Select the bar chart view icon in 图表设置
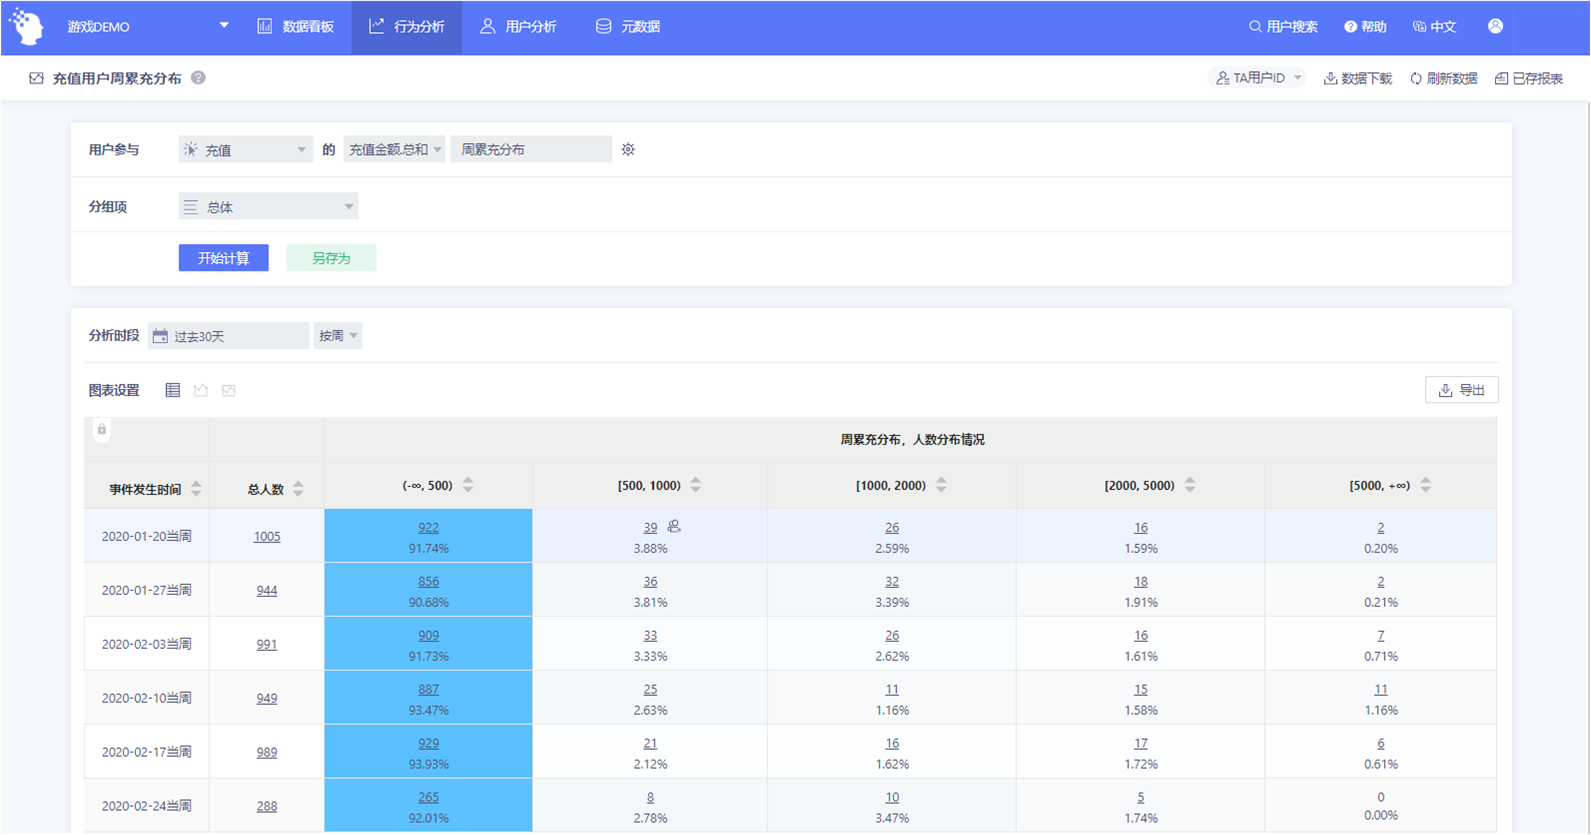This screenshot has height=835, width=1591. pos(201,390)
